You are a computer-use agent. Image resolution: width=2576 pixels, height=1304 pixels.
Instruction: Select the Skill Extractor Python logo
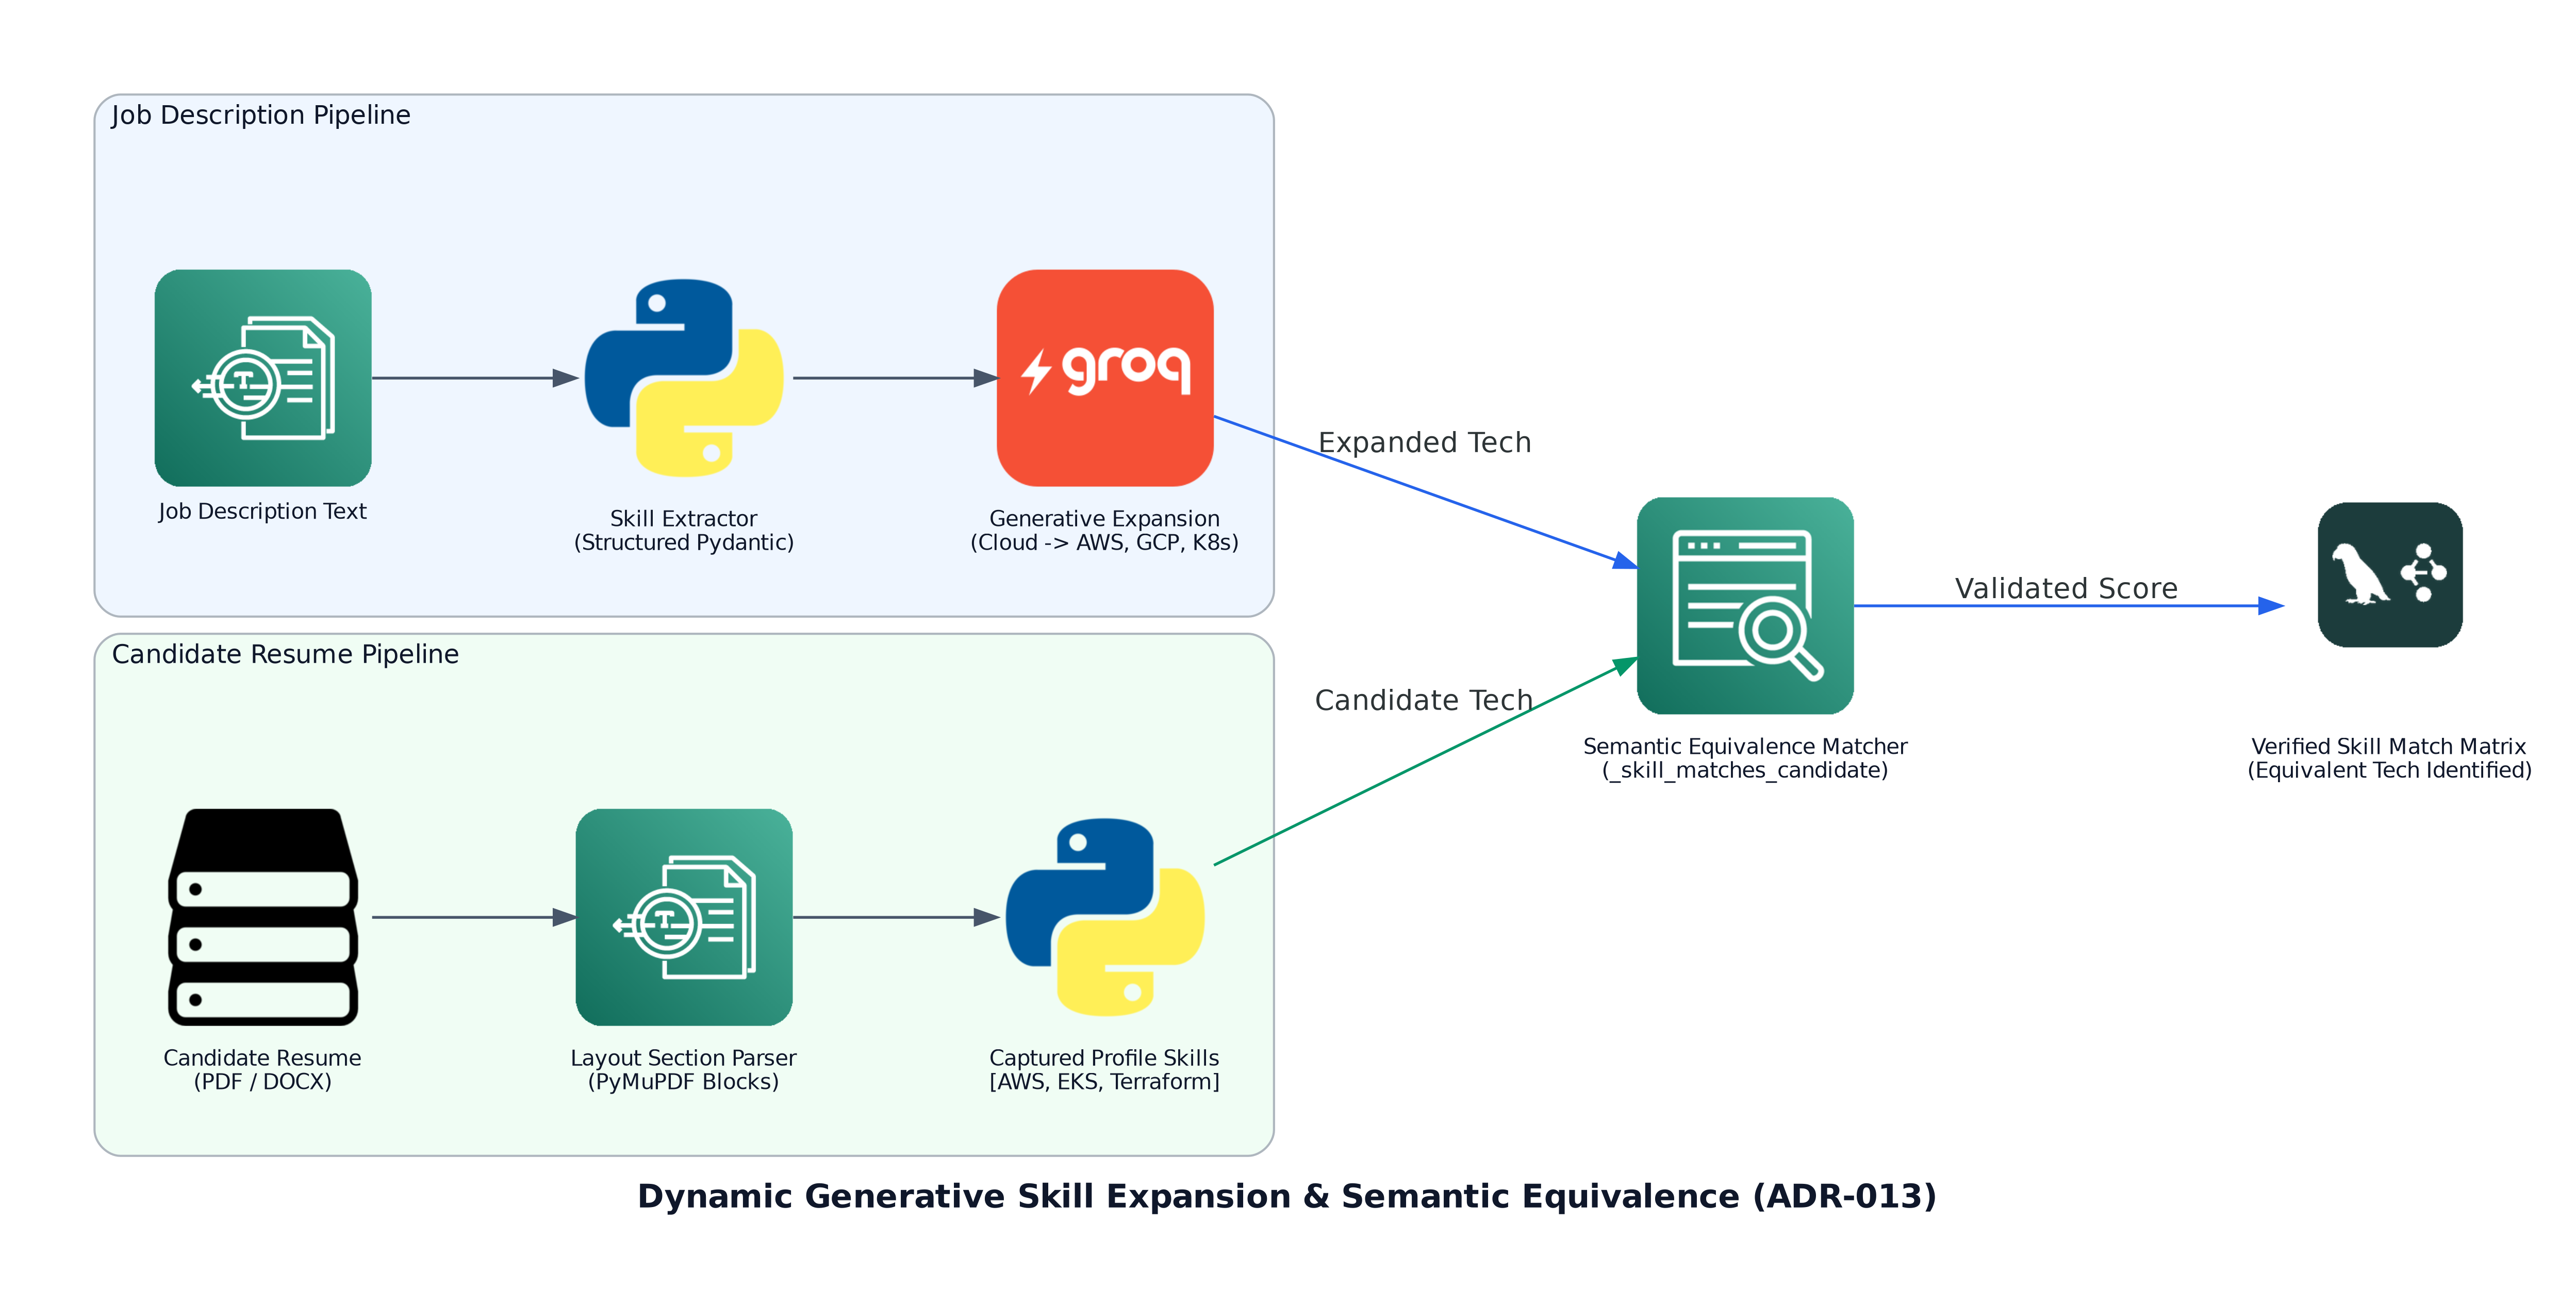pos(684,378)
